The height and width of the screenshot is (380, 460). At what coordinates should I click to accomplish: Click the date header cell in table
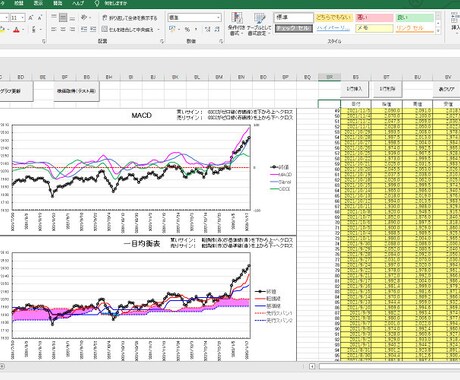356,104
